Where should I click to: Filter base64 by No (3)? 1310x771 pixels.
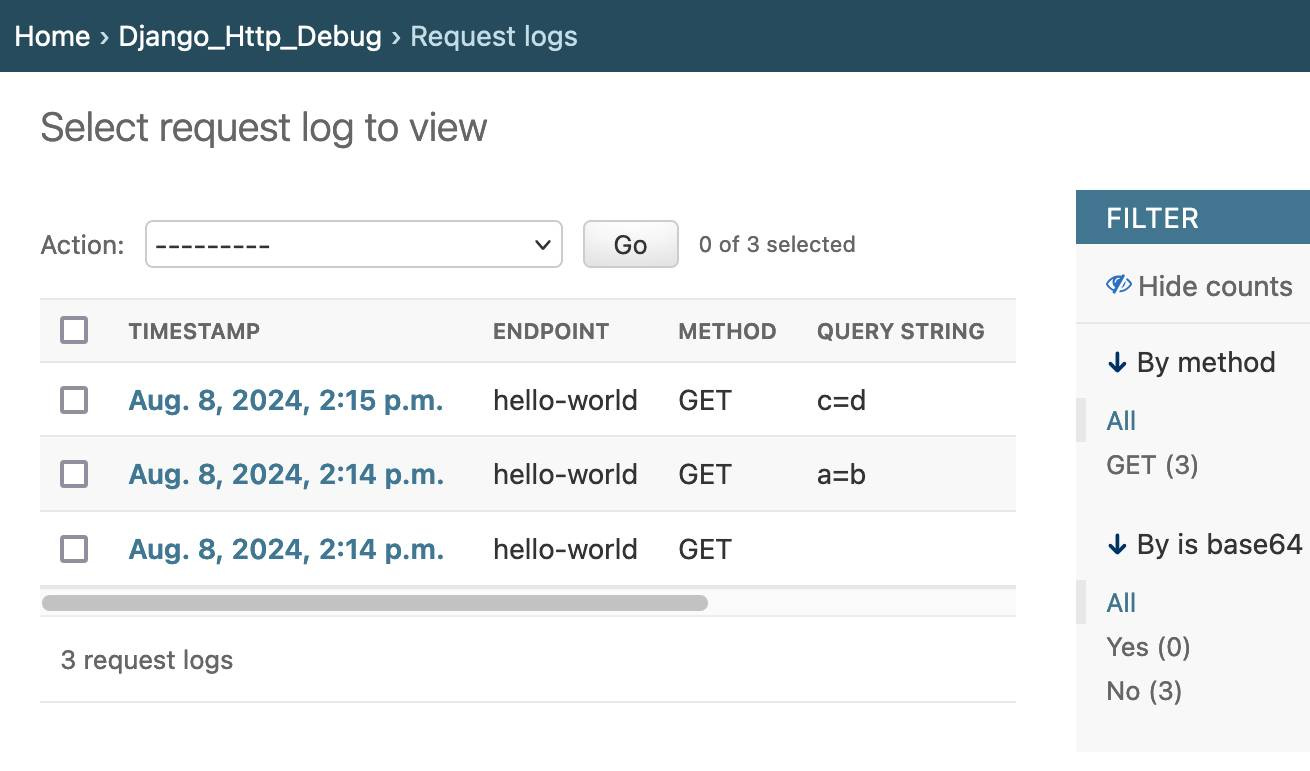(x=1144, y=691)
